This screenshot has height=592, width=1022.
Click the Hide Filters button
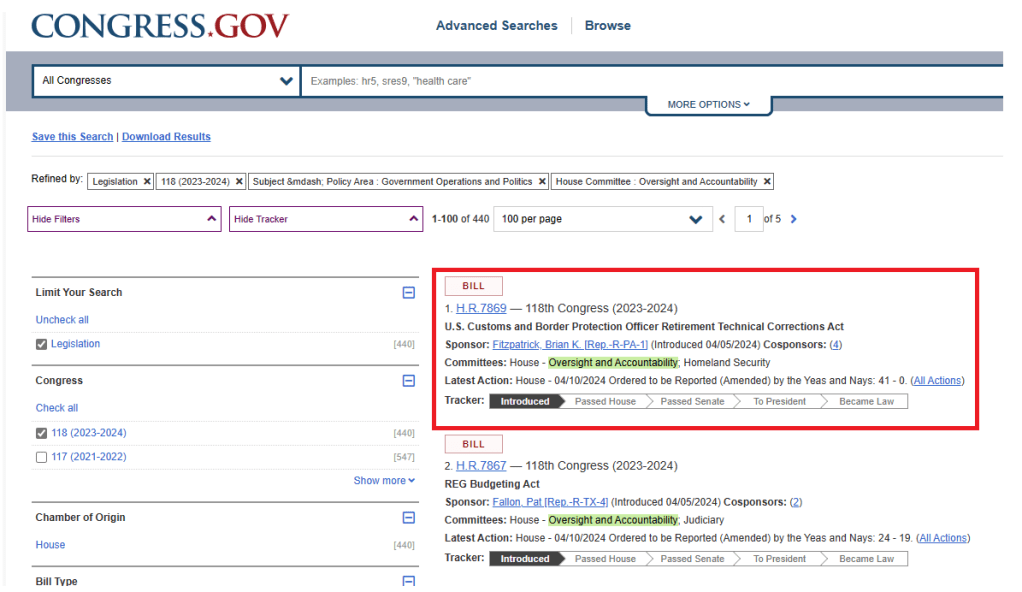[x=124, y=219]
